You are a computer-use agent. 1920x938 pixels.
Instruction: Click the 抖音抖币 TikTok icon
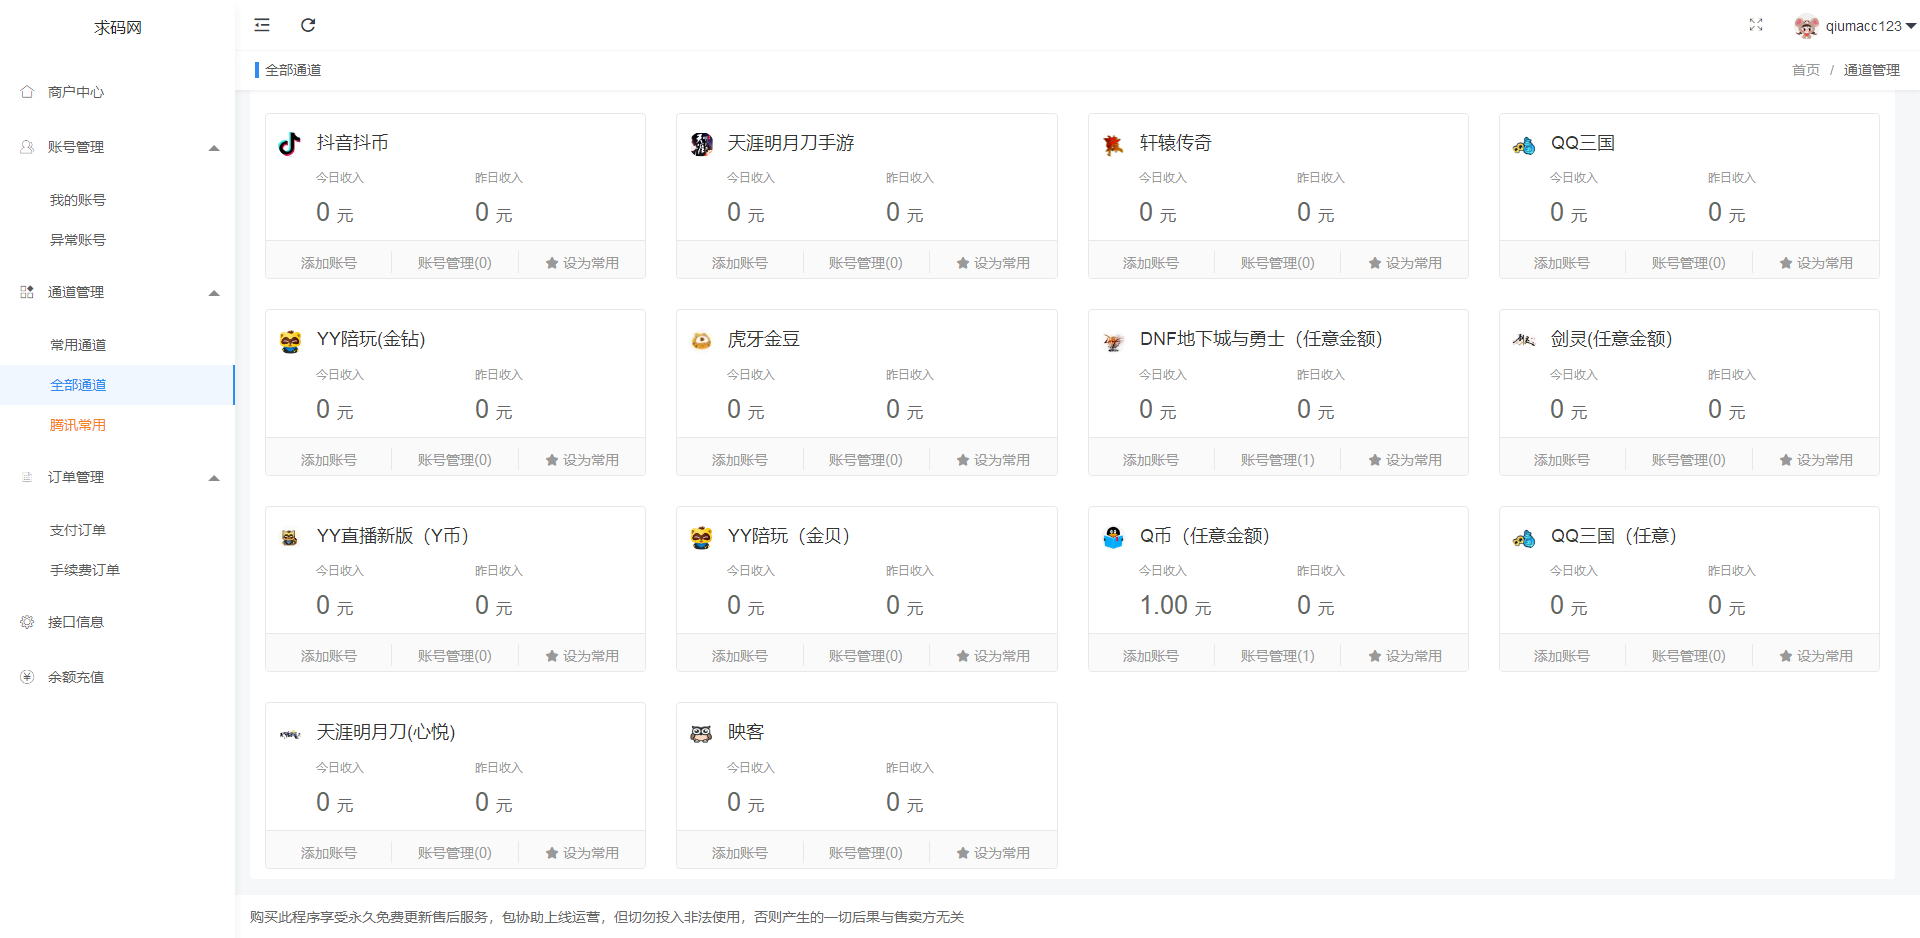(290, 144)
